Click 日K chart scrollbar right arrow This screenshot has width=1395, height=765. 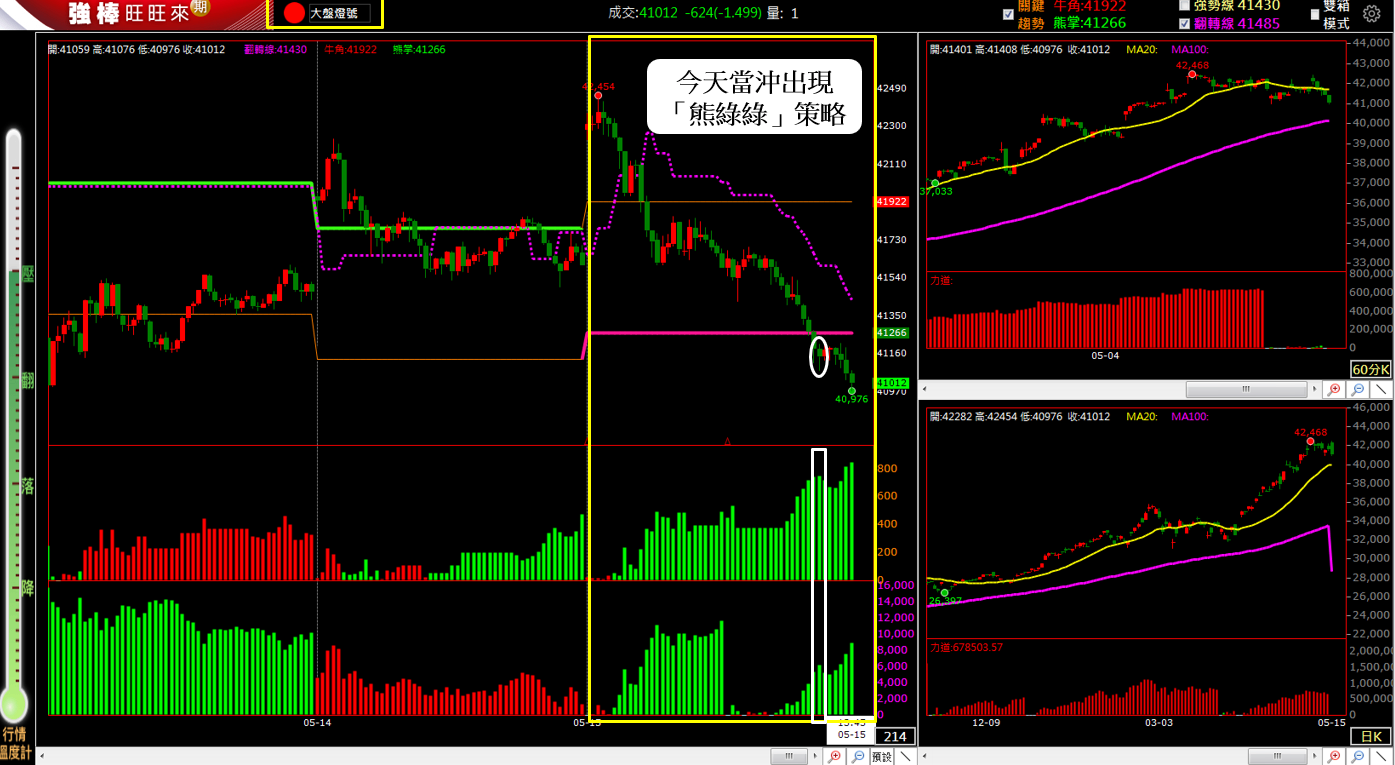click(1314, 757)
